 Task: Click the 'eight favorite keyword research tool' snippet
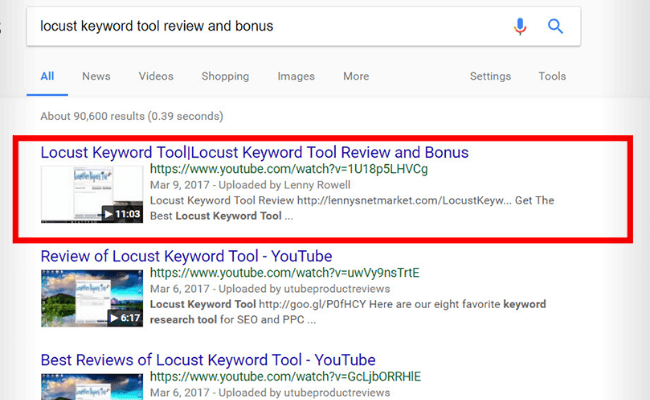(348, 312)
